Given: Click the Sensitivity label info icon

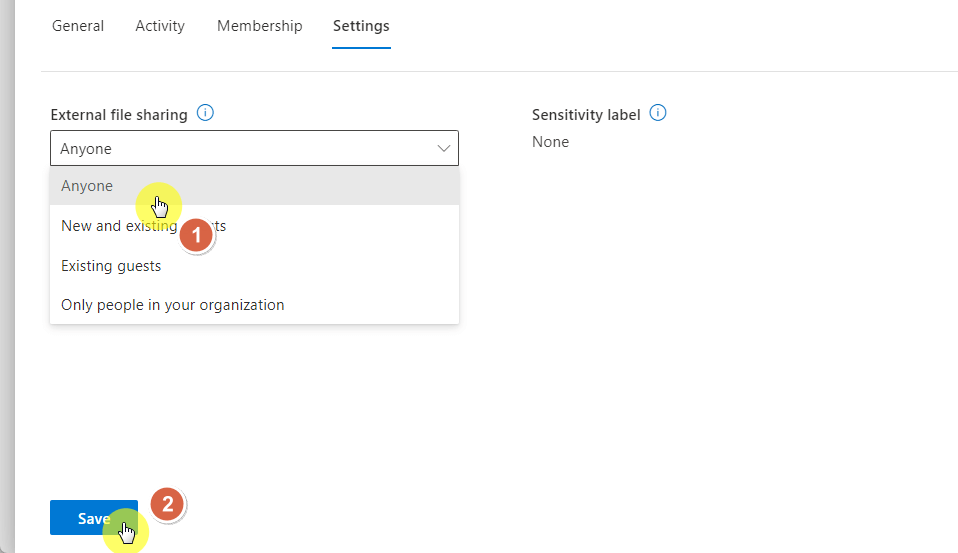Looking at the screenshot, I should [657, 113].
